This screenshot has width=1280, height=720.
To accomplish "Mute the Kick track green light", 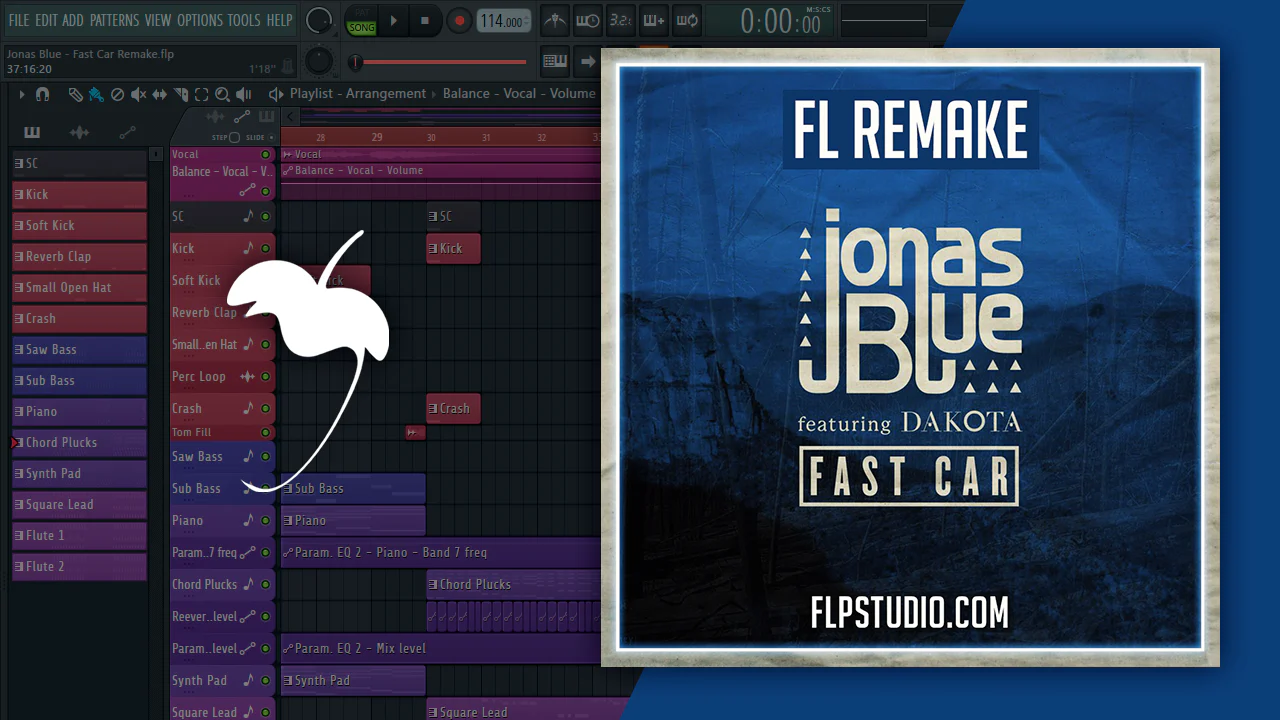I will coord(266,248).
